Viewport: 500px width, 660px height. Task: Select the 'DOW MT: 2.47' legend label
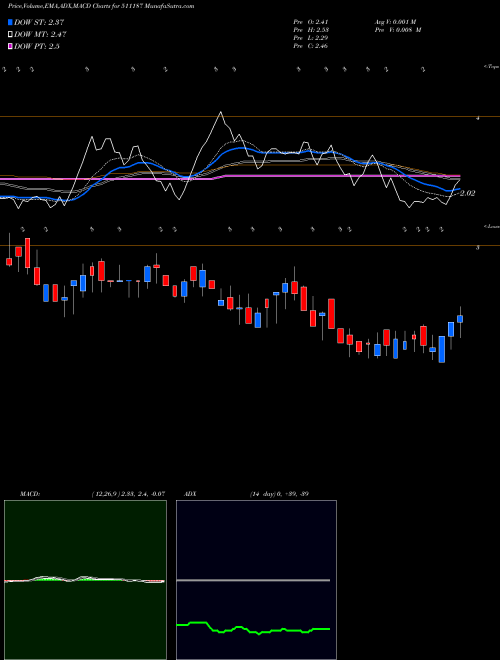coord(40,34)
